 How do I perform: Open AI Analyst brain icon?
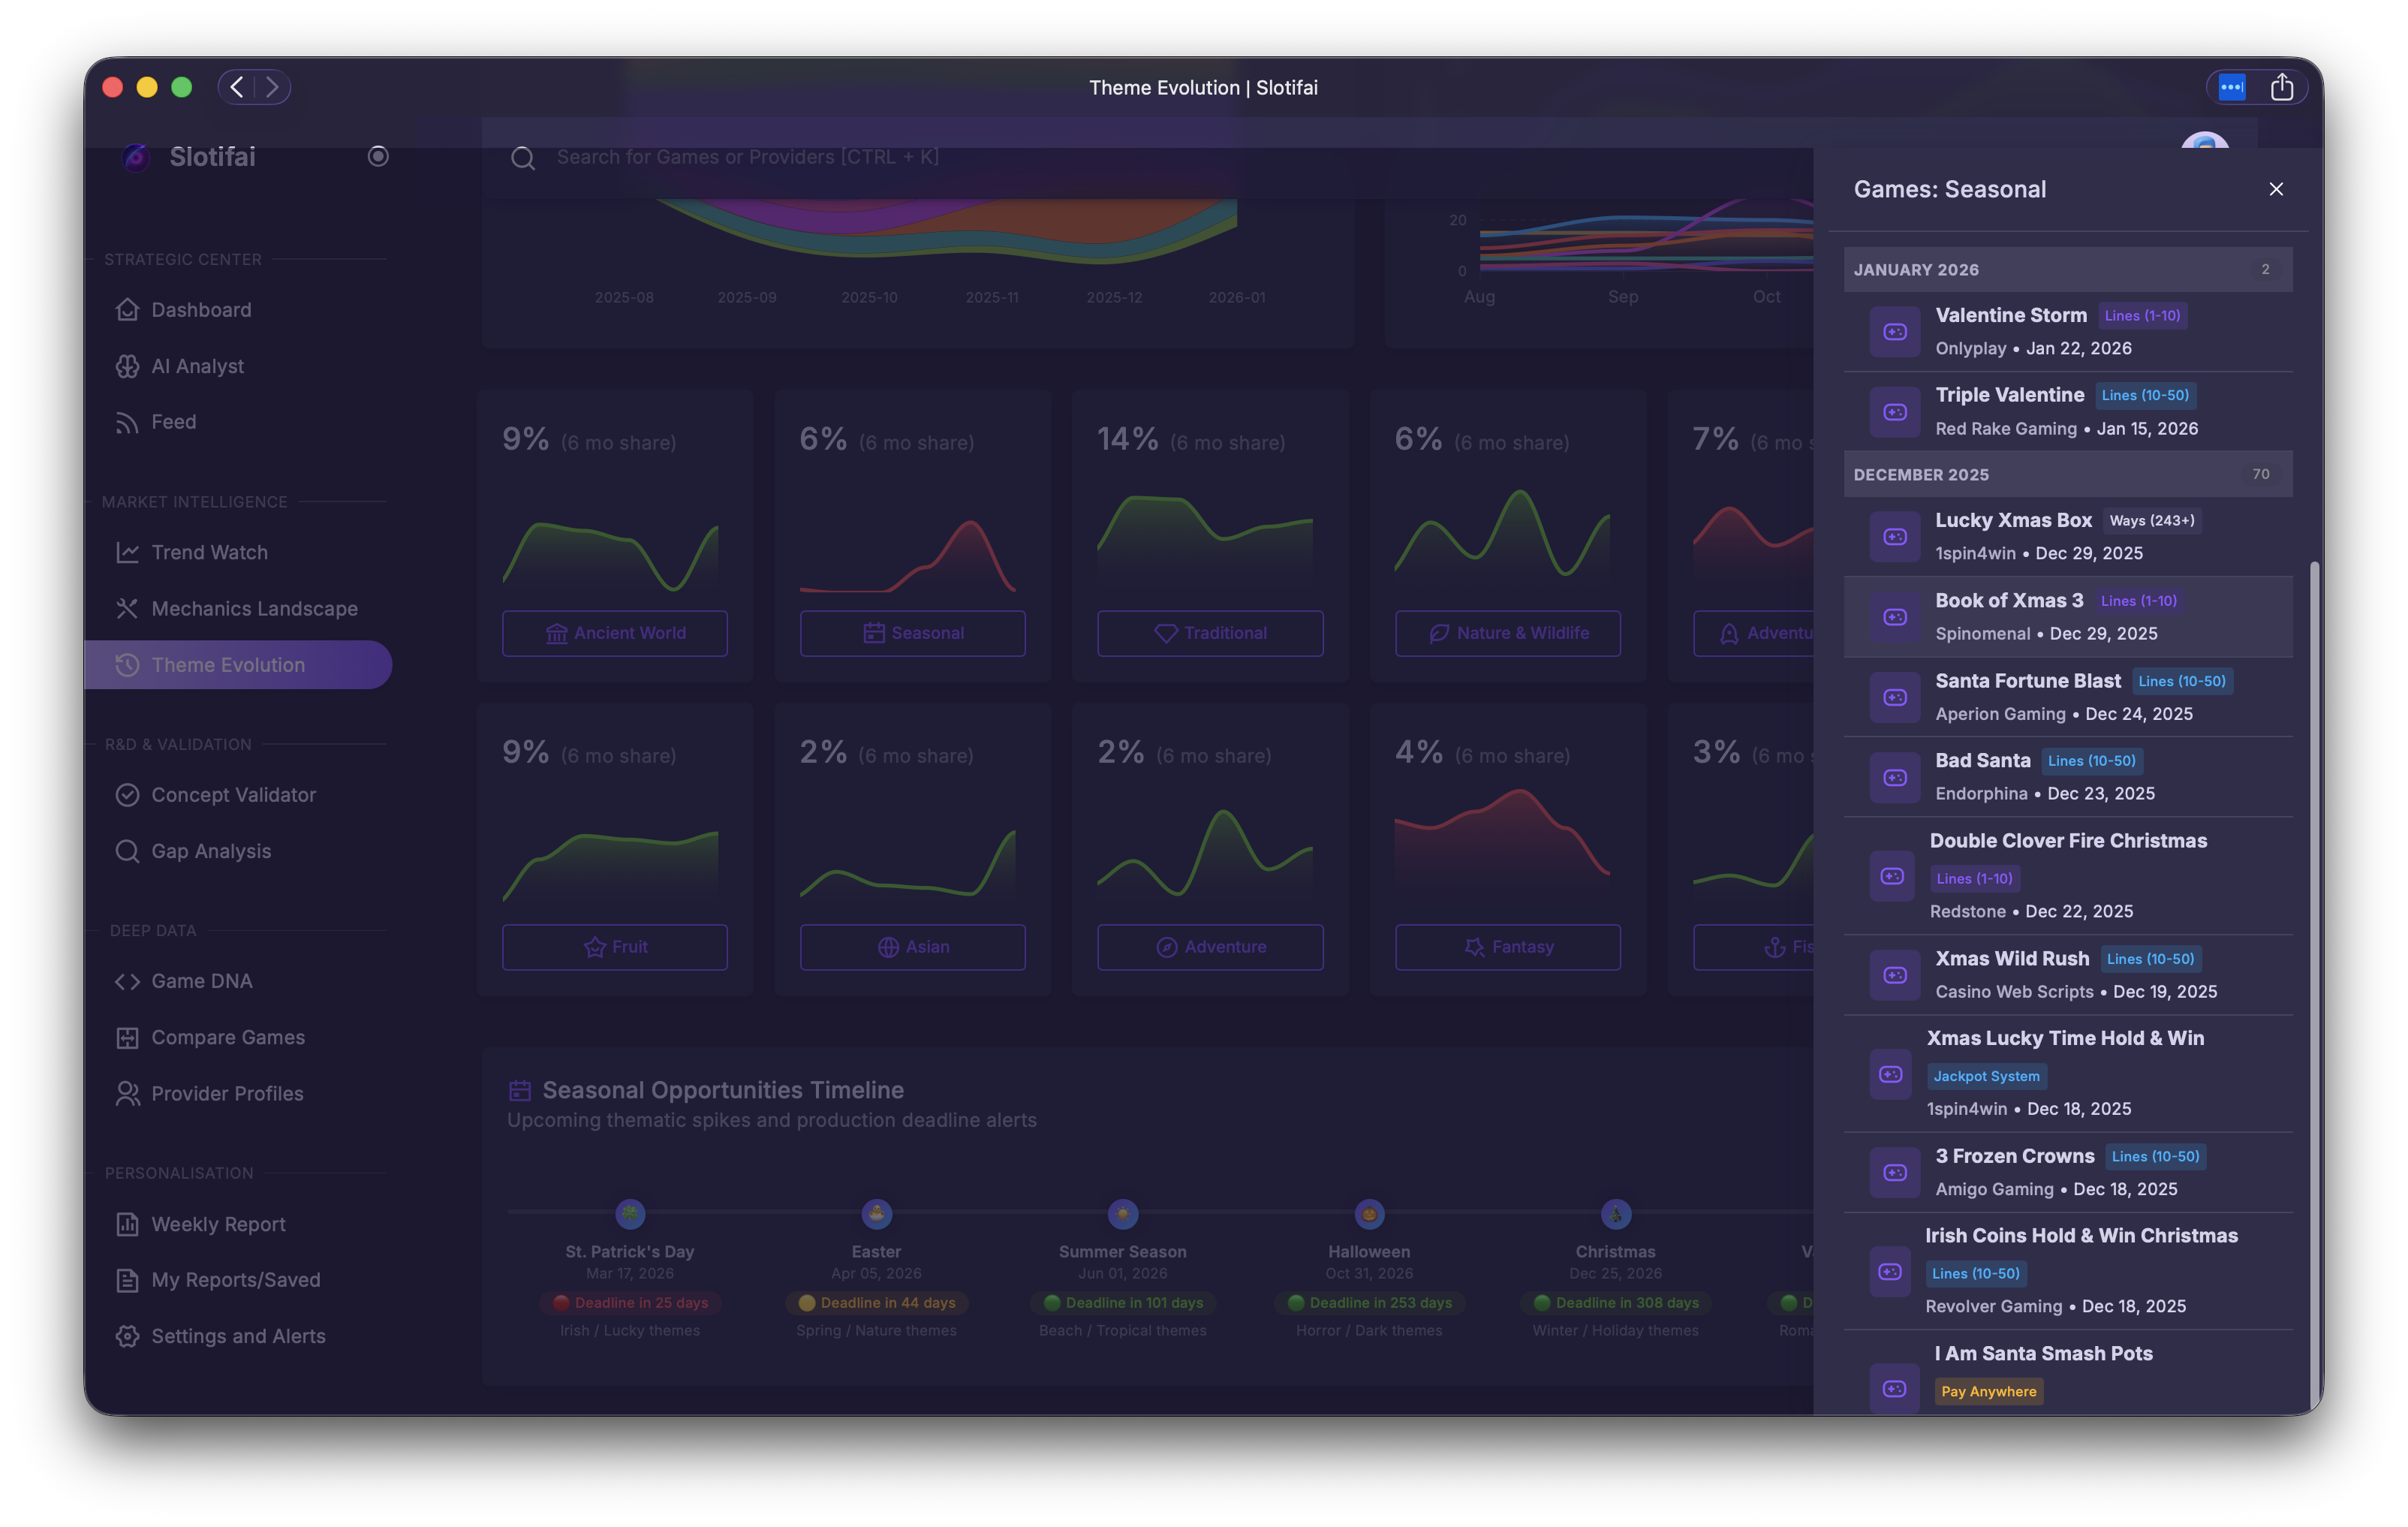pos(127,366)
